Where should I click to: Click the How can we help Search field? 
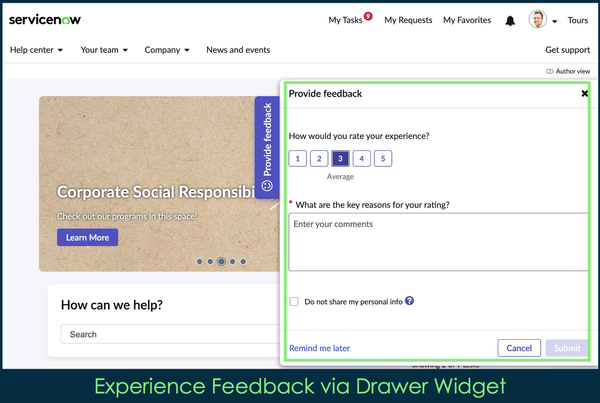point(170,334)
